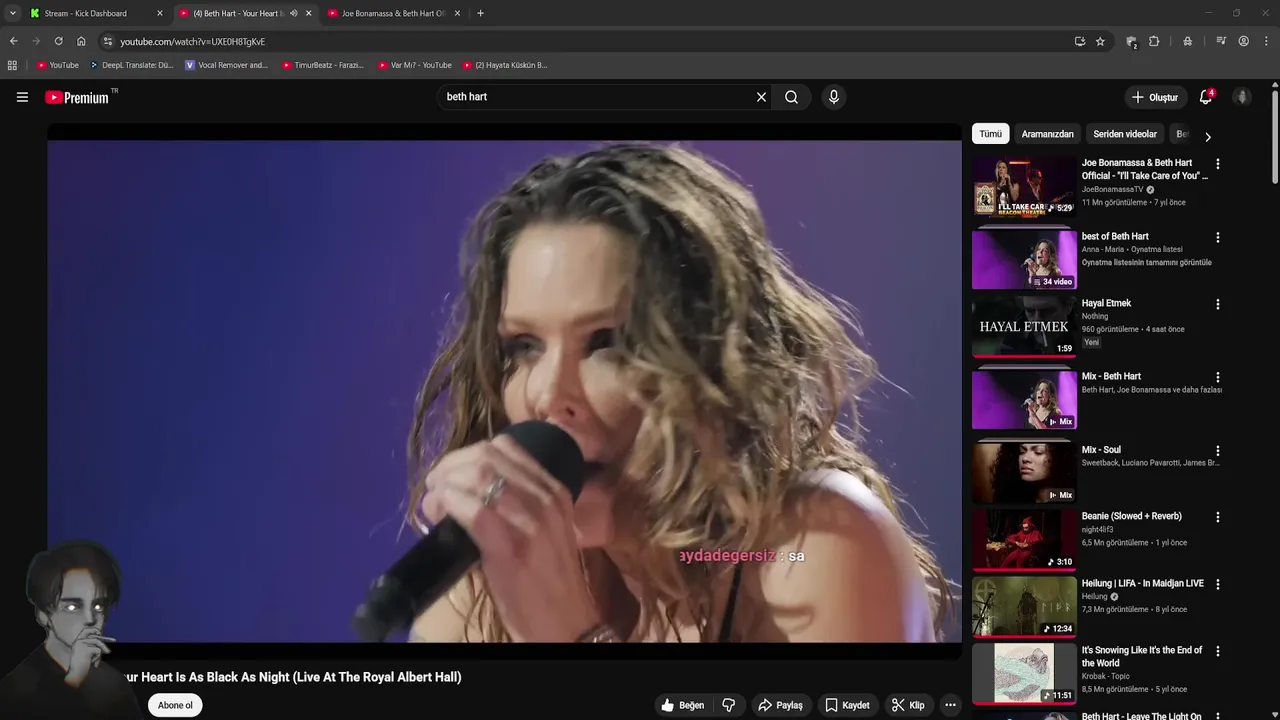The height and width of the screenshot is (720, 1280).
Task: Switch to Stream - Kick Dashboard tab
Action: [96, 13]
